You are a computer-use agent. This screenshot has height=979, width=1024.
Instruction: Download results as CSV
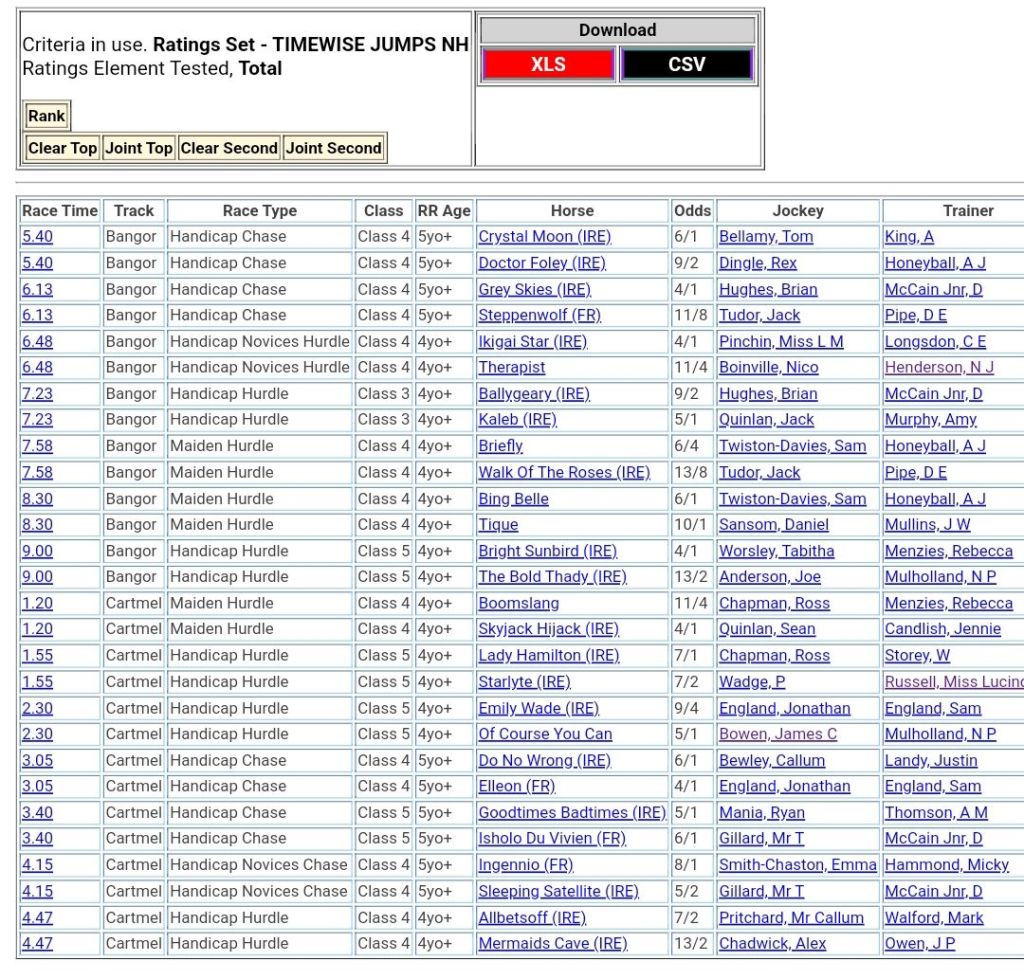686,64
